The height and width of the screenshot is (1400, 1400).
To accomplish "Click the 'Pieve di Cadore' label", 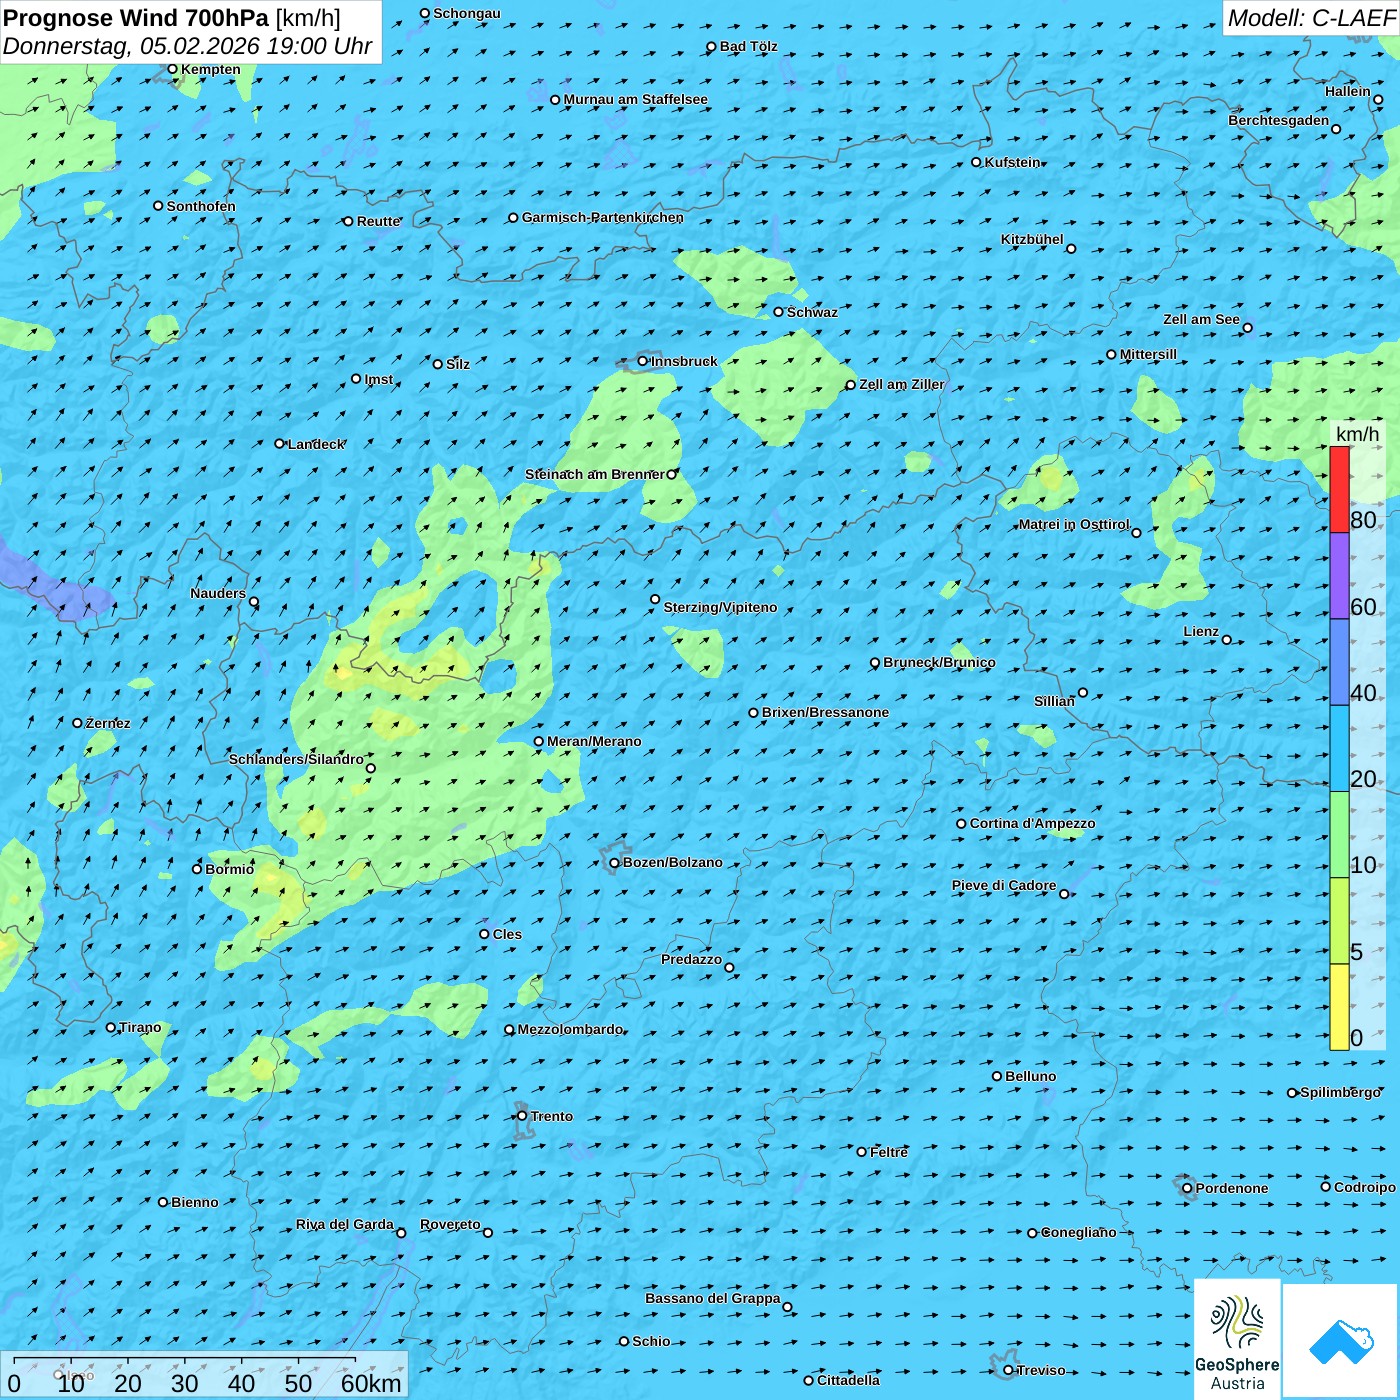I will click(x=1004, y=885).
